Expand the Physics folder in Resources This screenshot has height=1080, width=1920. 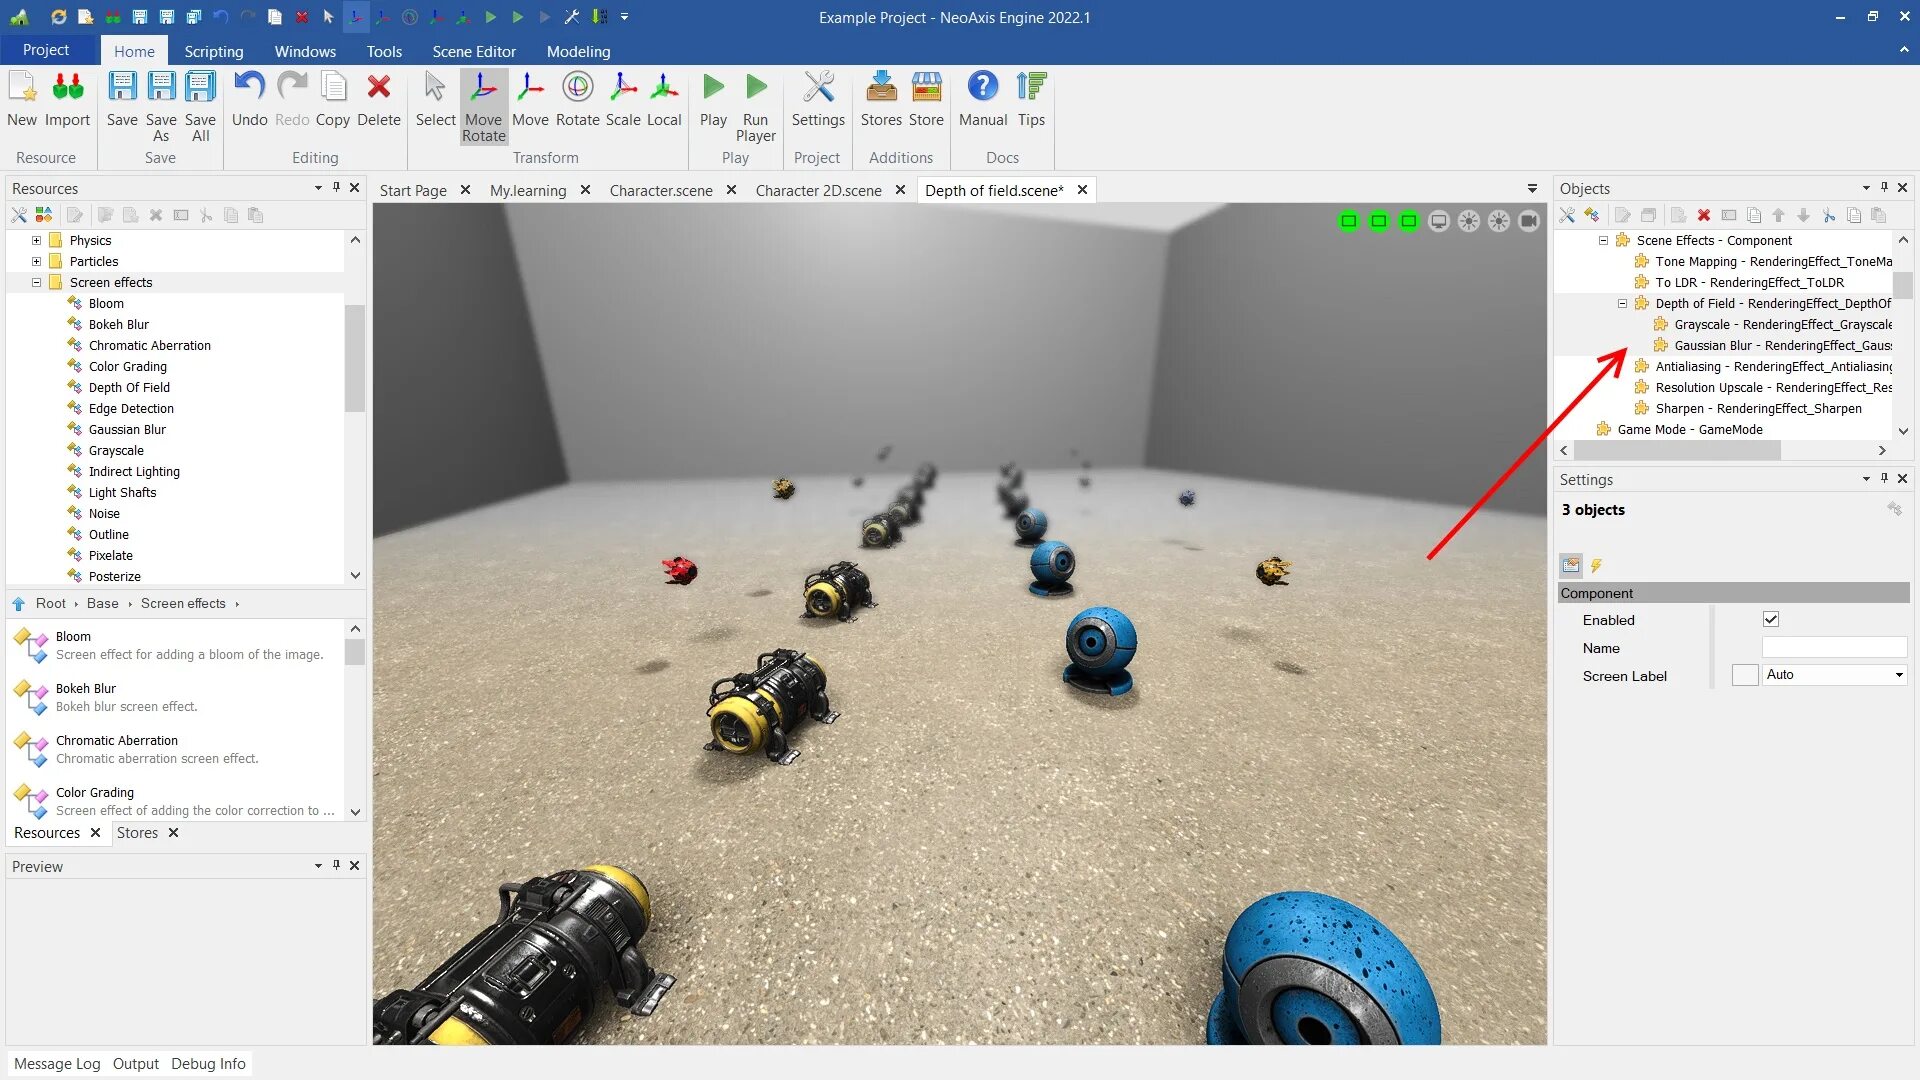36,240
